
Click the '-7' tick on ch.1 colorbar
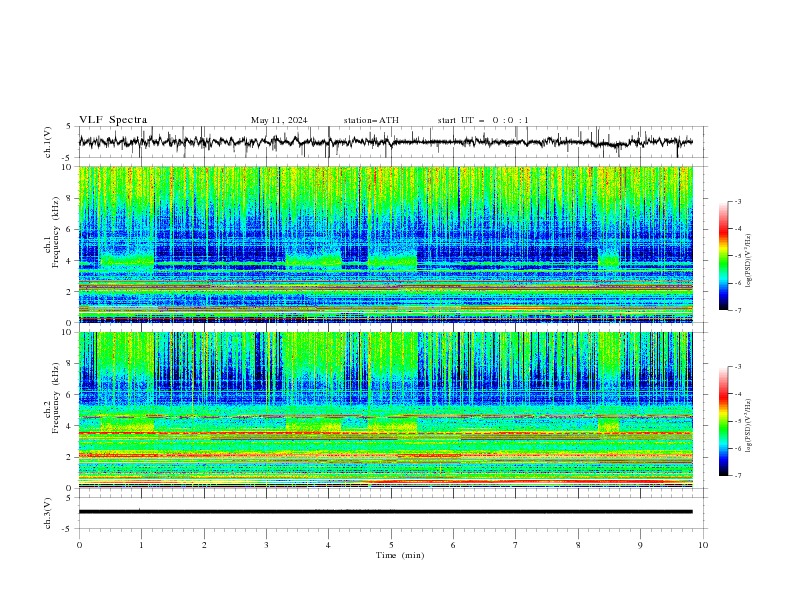(x=738, y=310)
